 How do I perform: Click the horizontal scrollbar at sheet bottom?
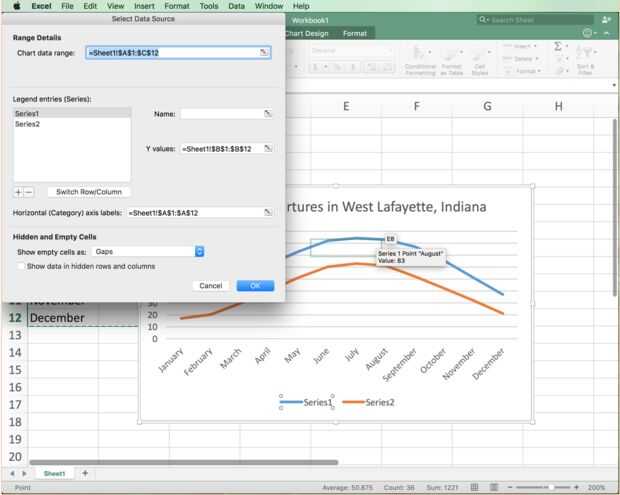(184, 462)
